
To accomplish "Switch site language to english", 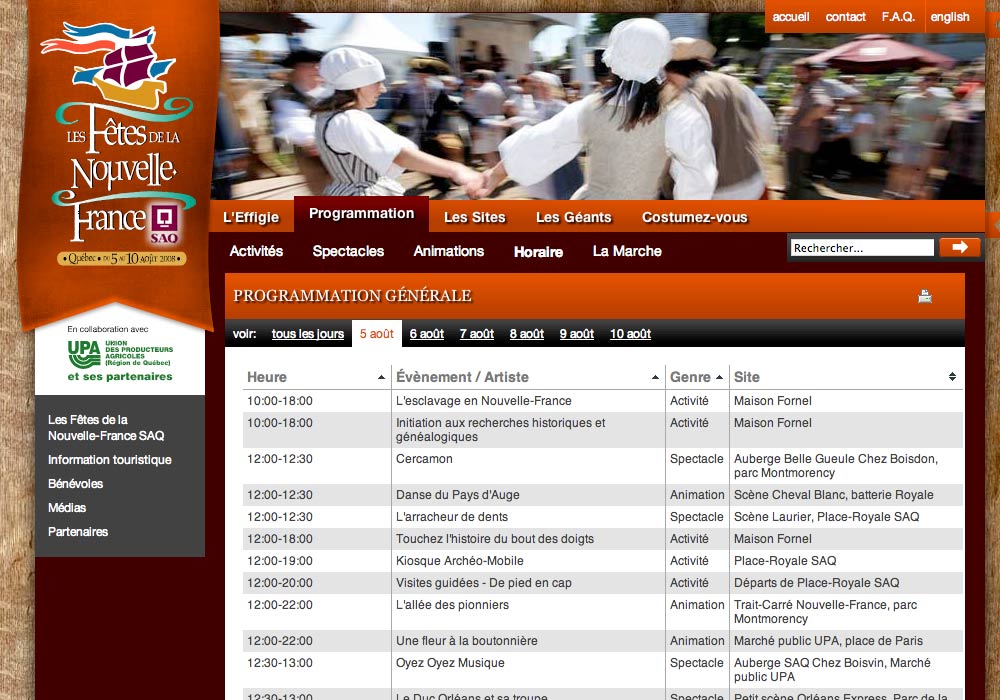I will [949, 17].
